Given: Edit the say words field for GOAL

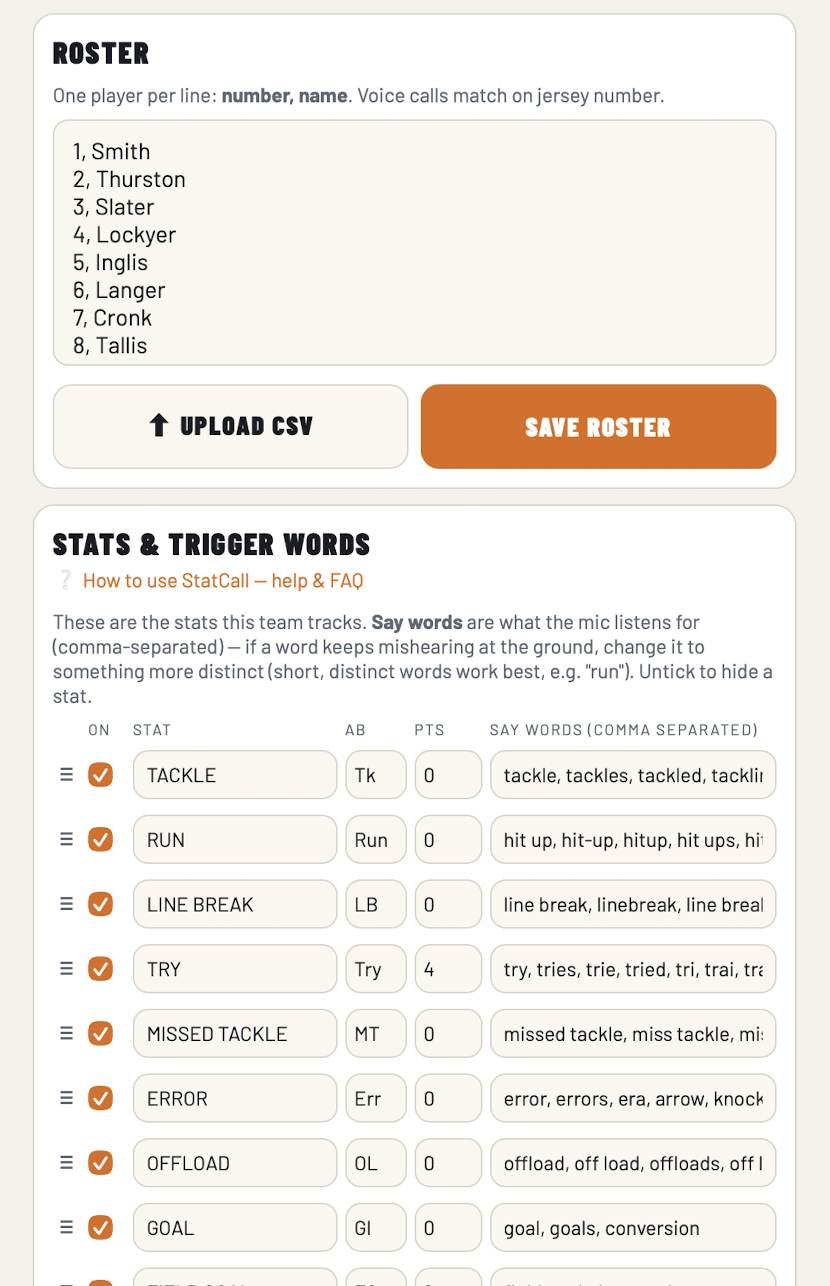Looking at the screenshot, I should [633, 1228].
